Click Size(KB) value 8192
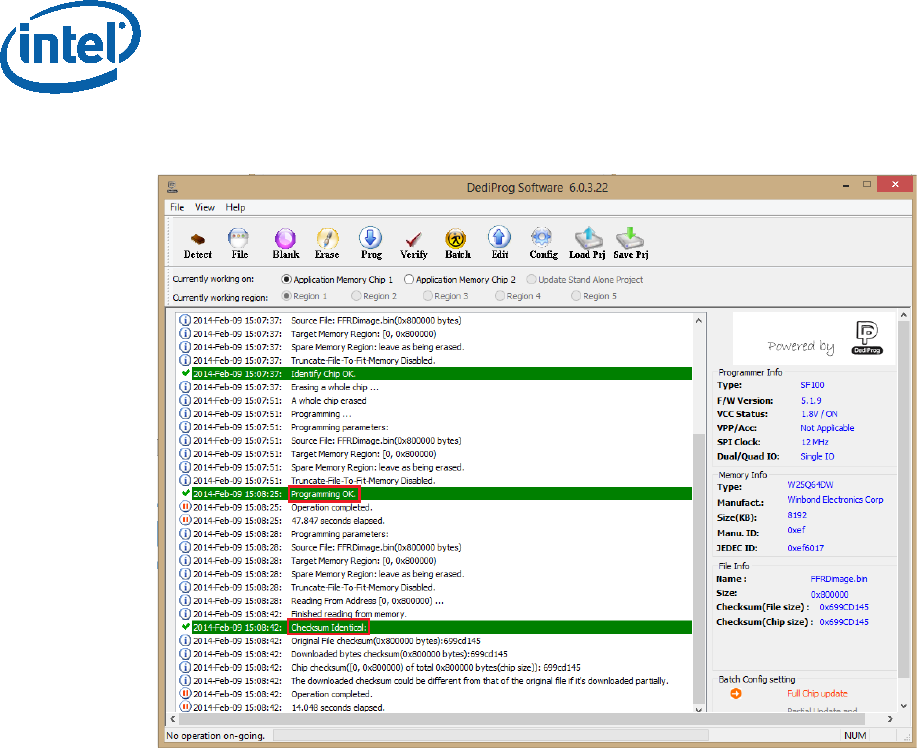 [x=797, y=515]
